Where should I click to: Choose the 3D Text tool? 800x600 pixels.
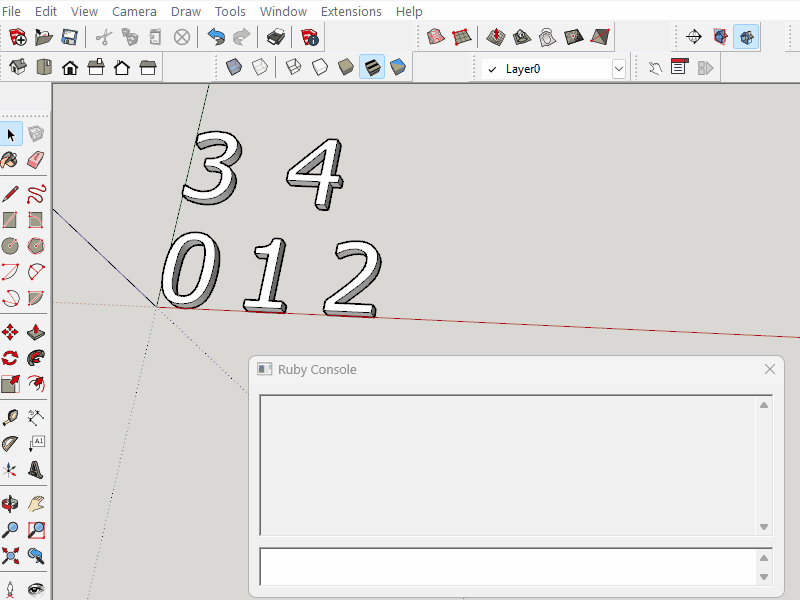click(x=36, y=469)
